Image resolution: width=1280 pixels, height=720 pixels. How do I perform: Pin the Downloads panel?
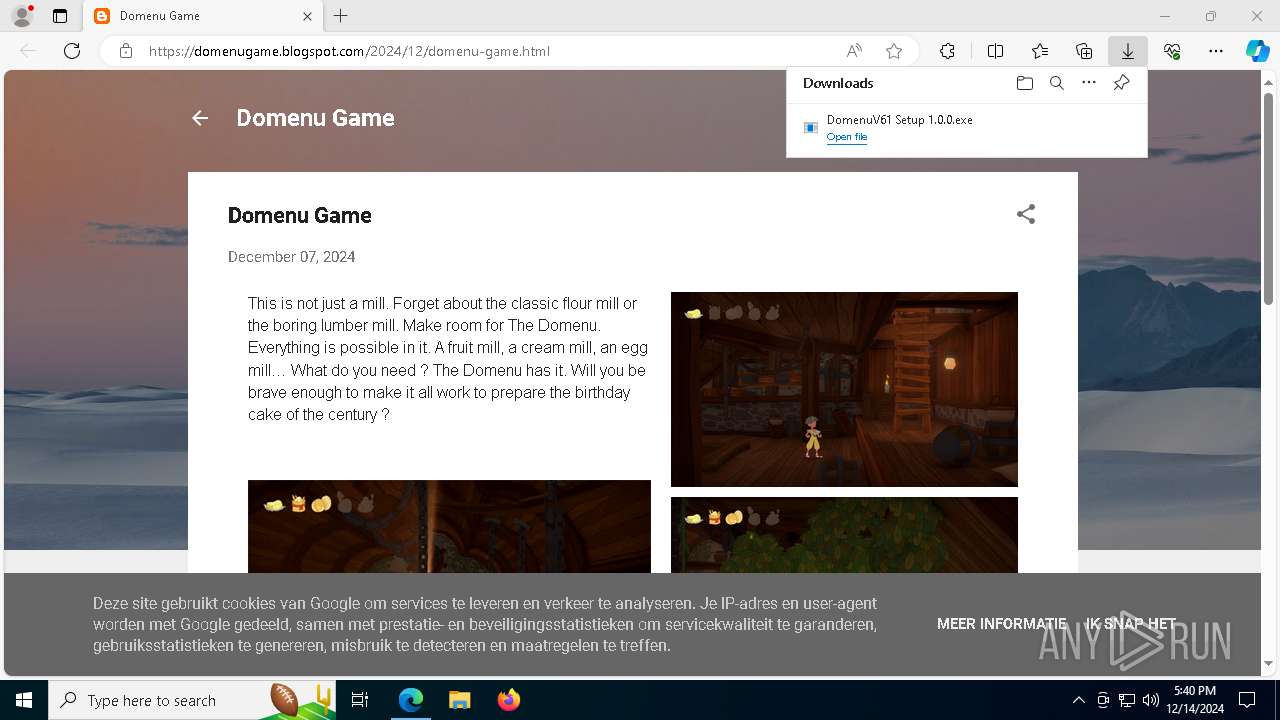pyautogui.click(x=1121, y=83)
